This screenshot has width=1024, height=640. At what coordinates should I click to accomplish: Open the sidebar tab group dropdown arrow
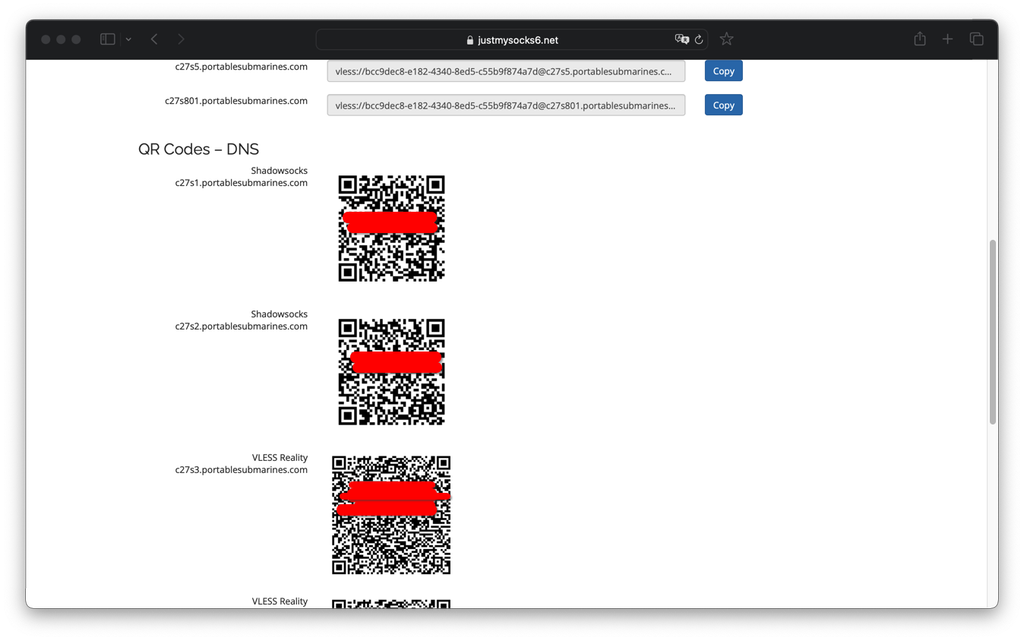(x=129, y=39)
